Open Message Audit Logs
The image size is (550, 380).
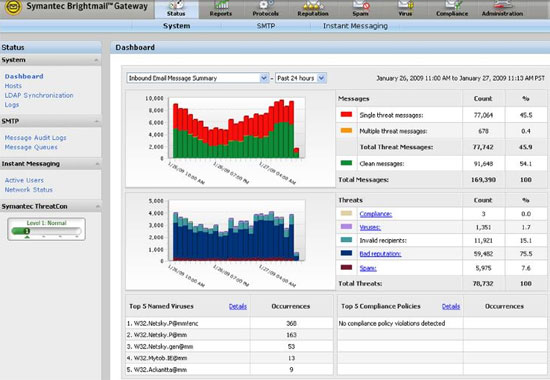pyautogui.click(x=35, y=138)
